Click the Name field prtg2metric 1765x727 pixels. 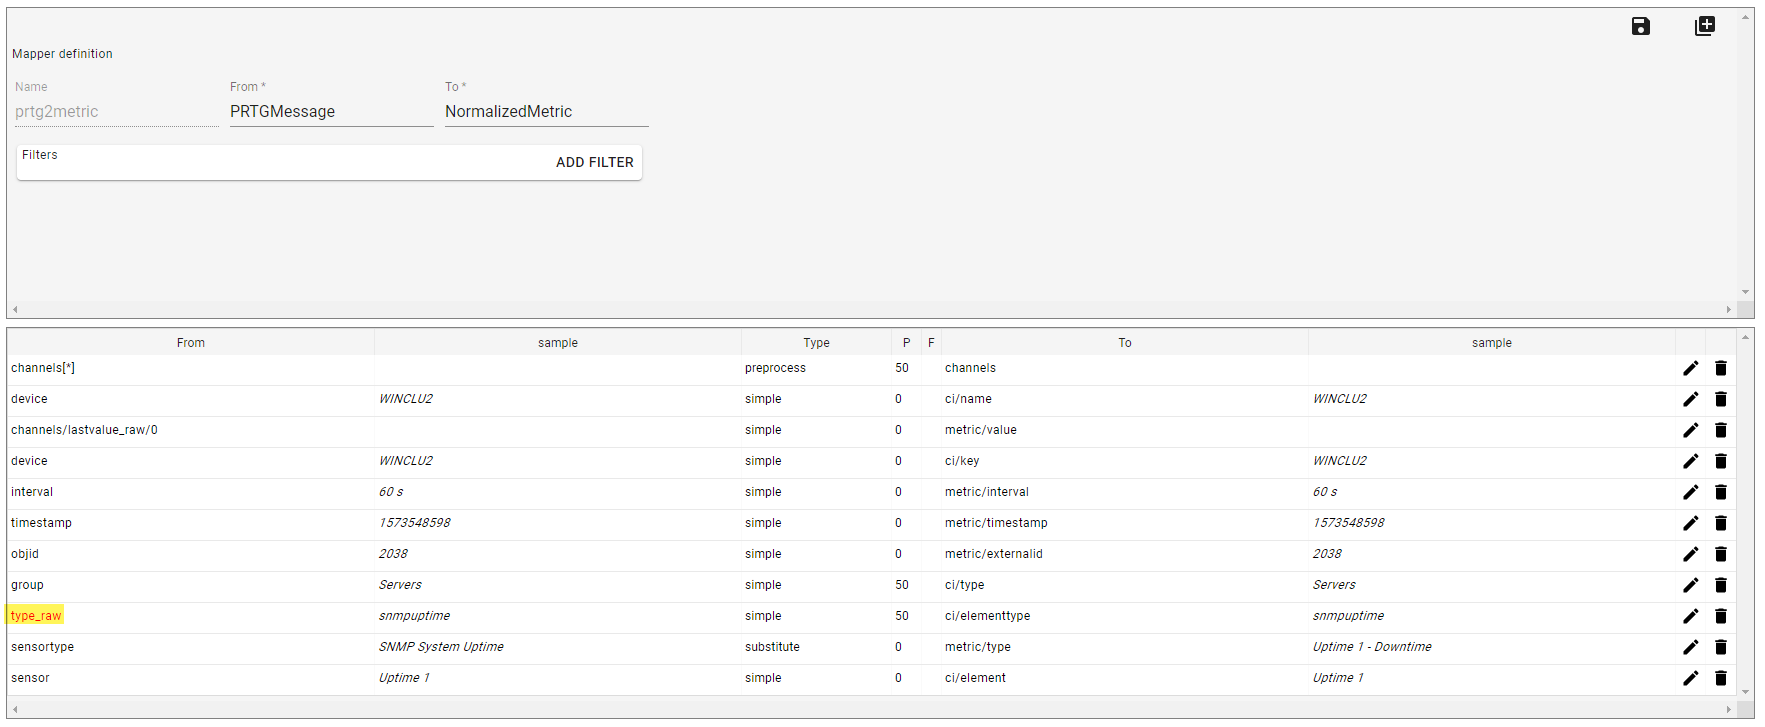(115, 112)
